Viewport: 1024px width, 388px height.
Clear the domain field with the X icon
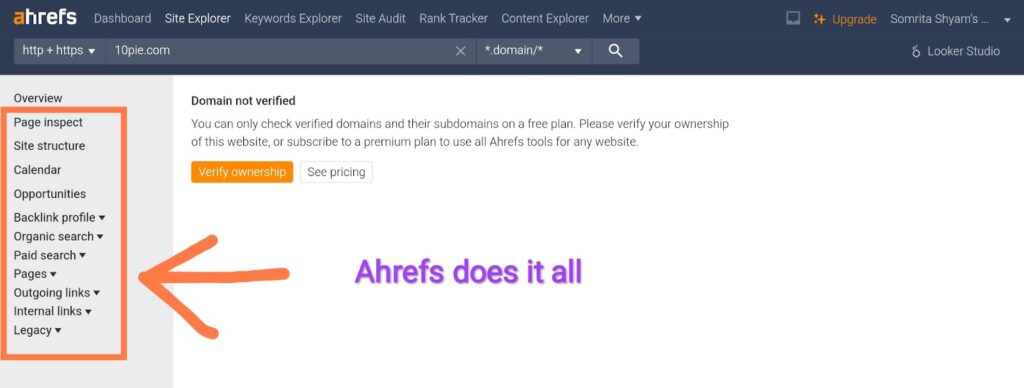[x=460, y=51]
